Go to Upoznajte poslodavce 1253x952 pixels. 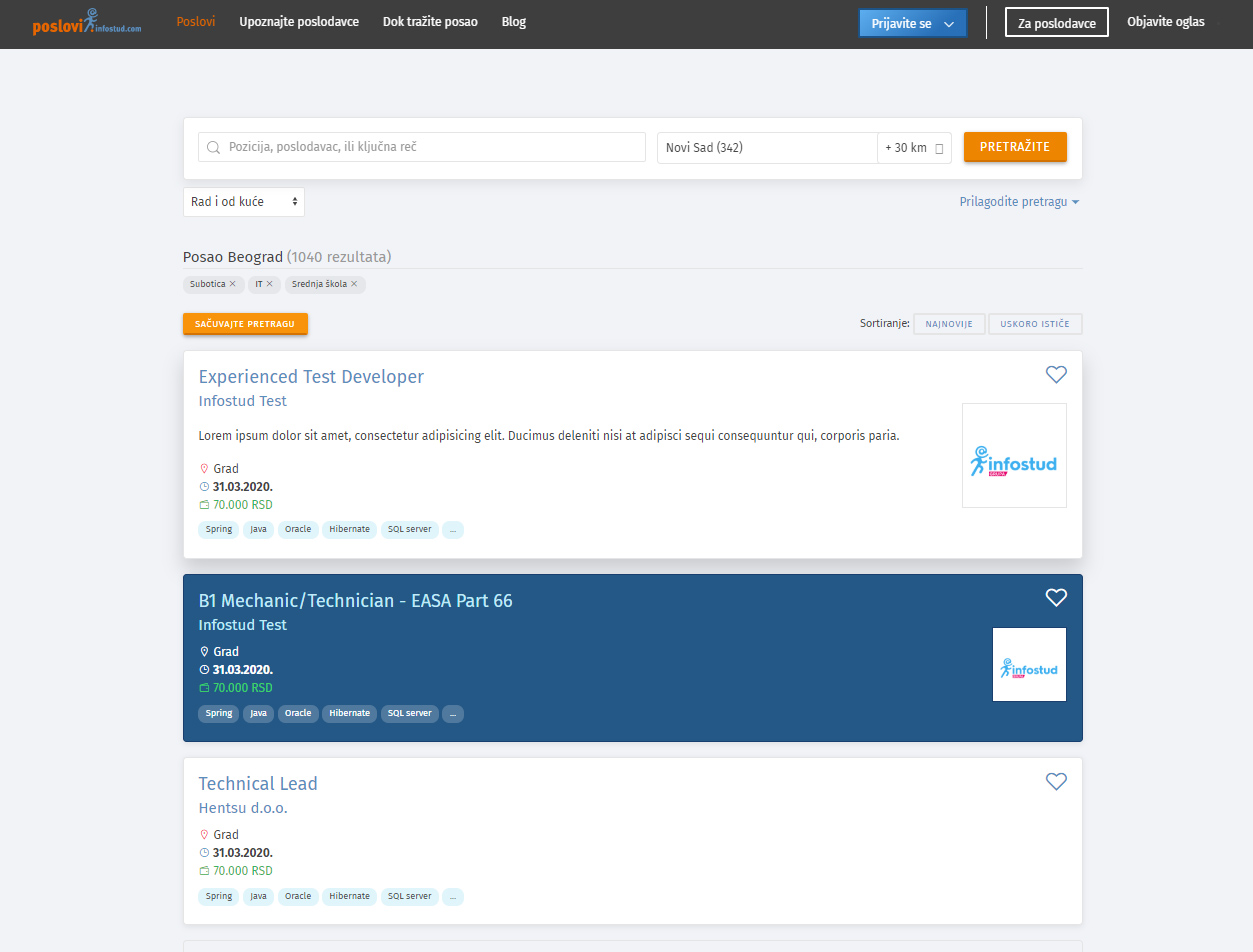click(299, 22)
